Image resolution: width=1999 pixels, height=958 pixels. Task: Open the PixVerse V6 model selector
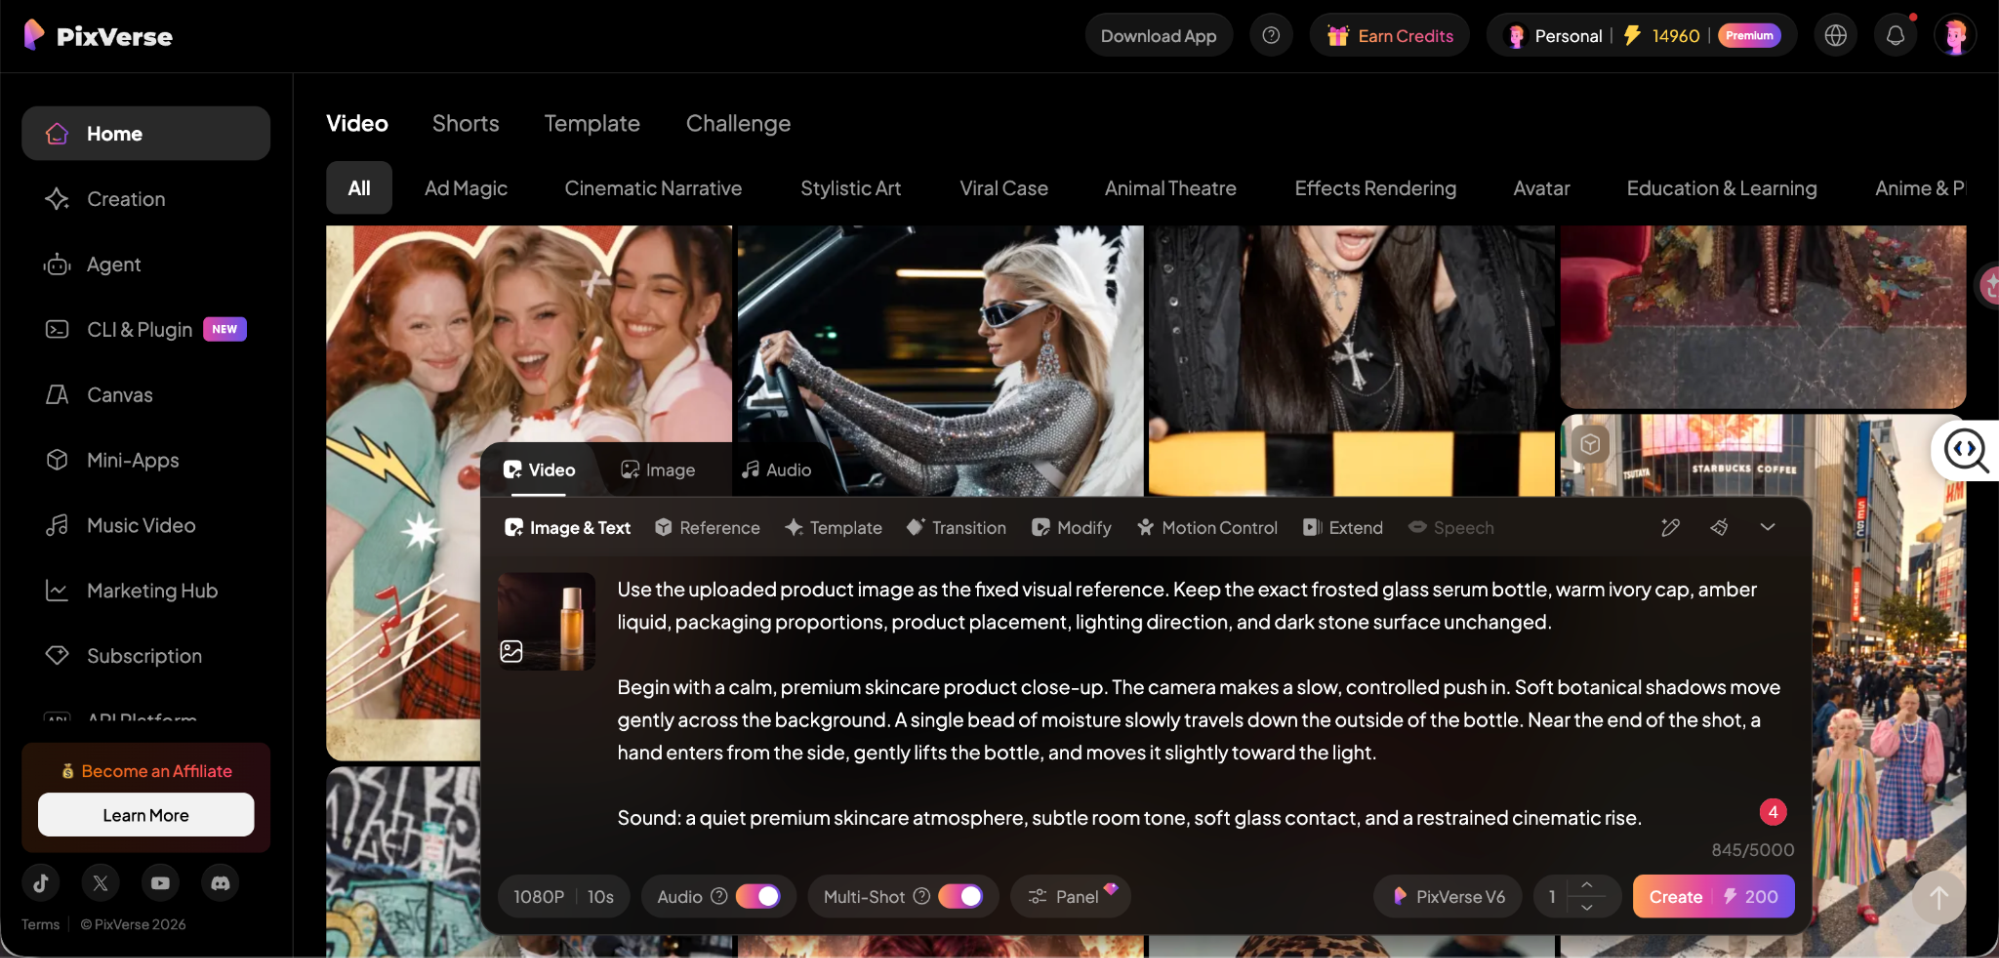tap(1447, 896)
